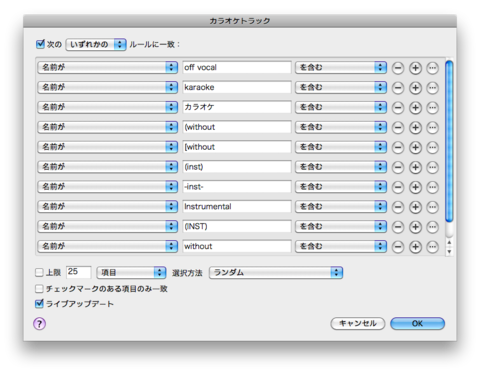Click ellipsis icon on the '-inst-' row
Viewport: 480px width, 373px height.
tap(432, 187)
